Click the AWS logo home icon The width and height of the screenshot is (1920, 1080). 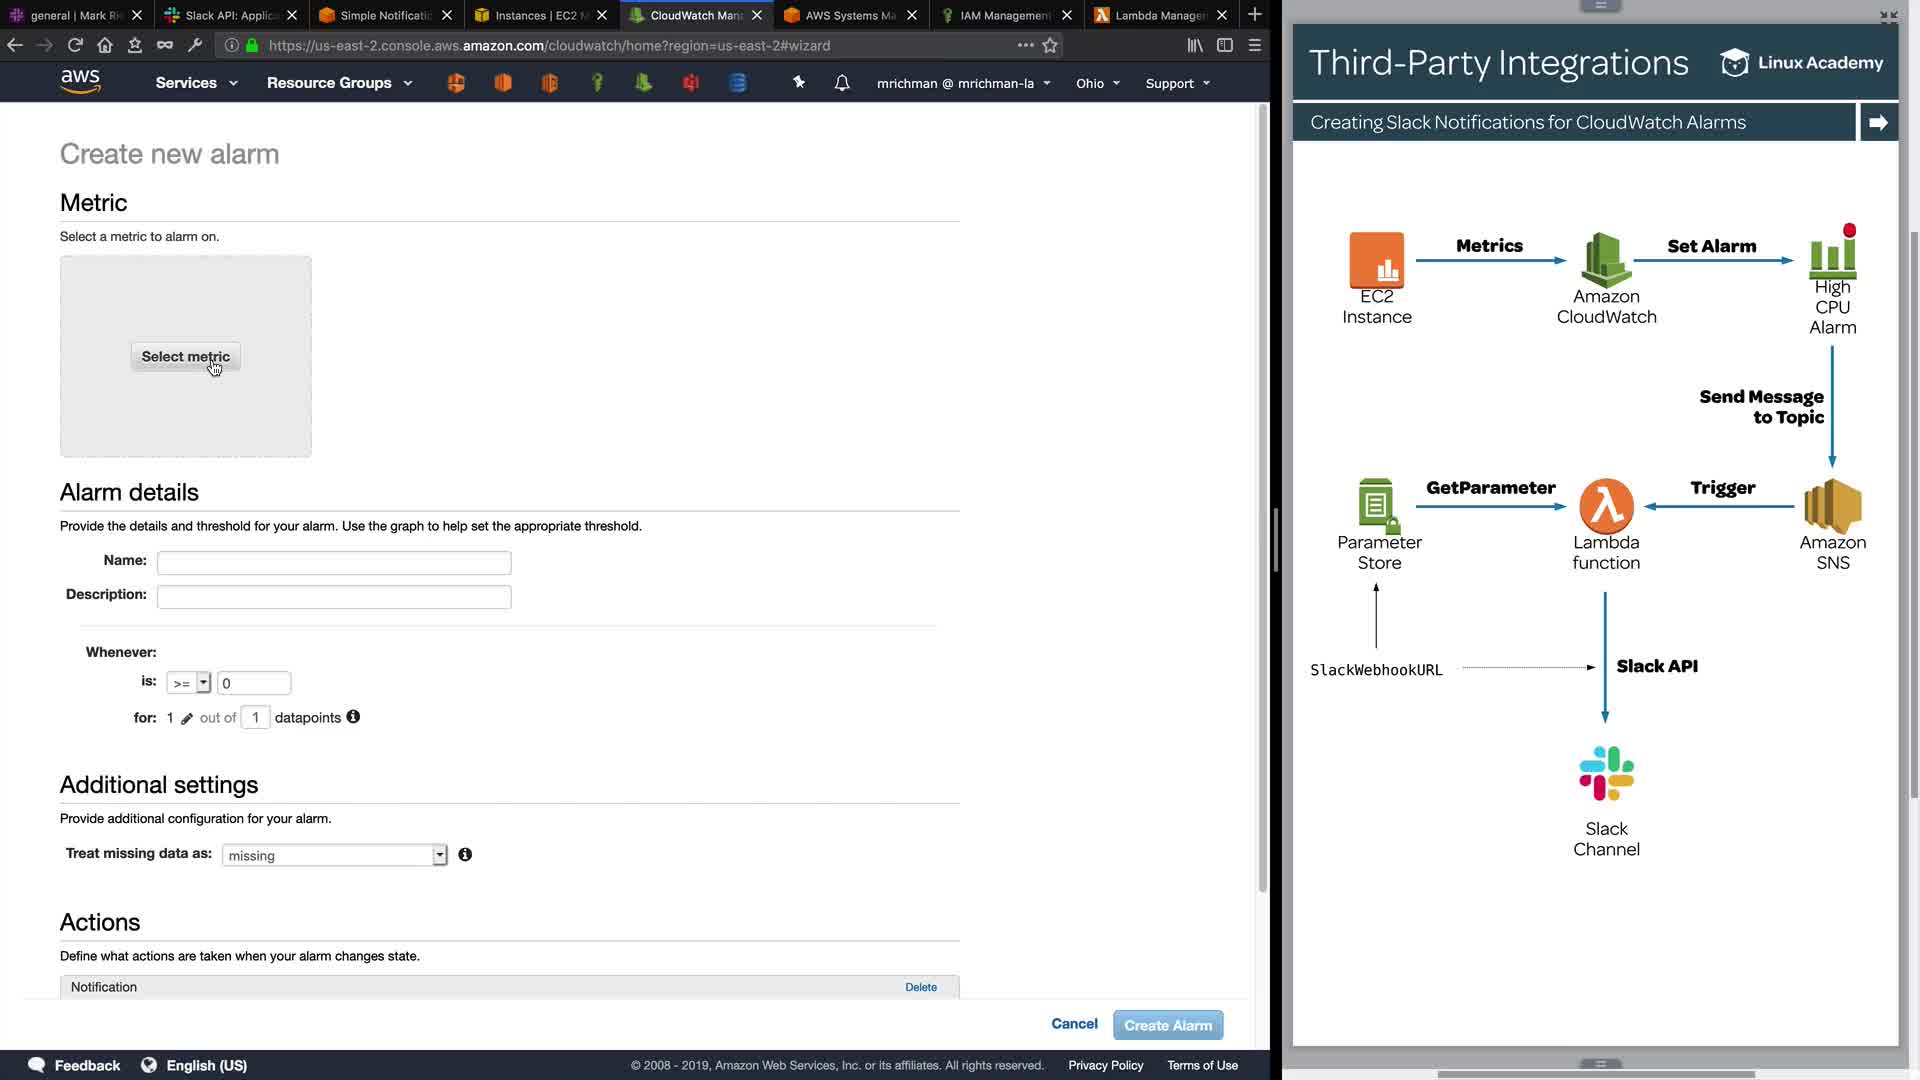tap(80, 82)
